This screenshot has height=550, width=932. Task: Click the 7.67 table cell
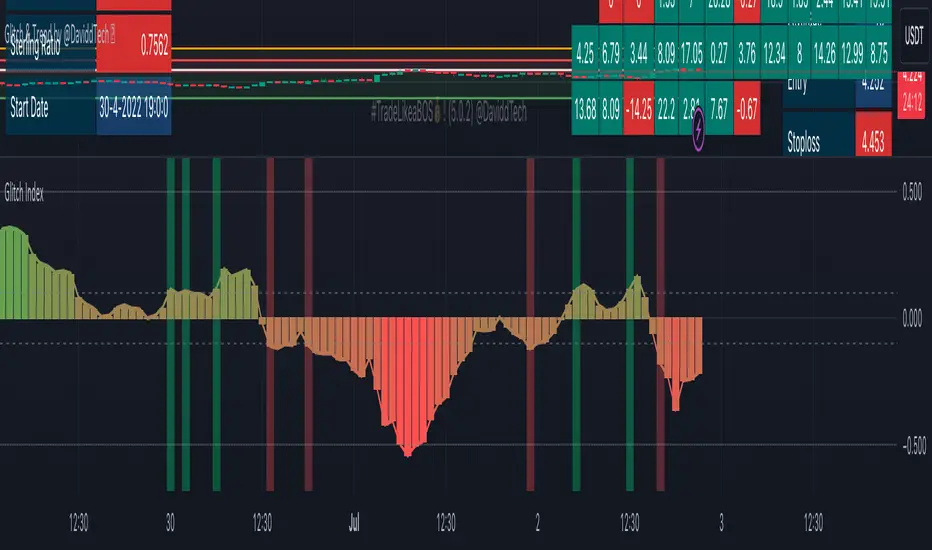[x=719, y=109]
